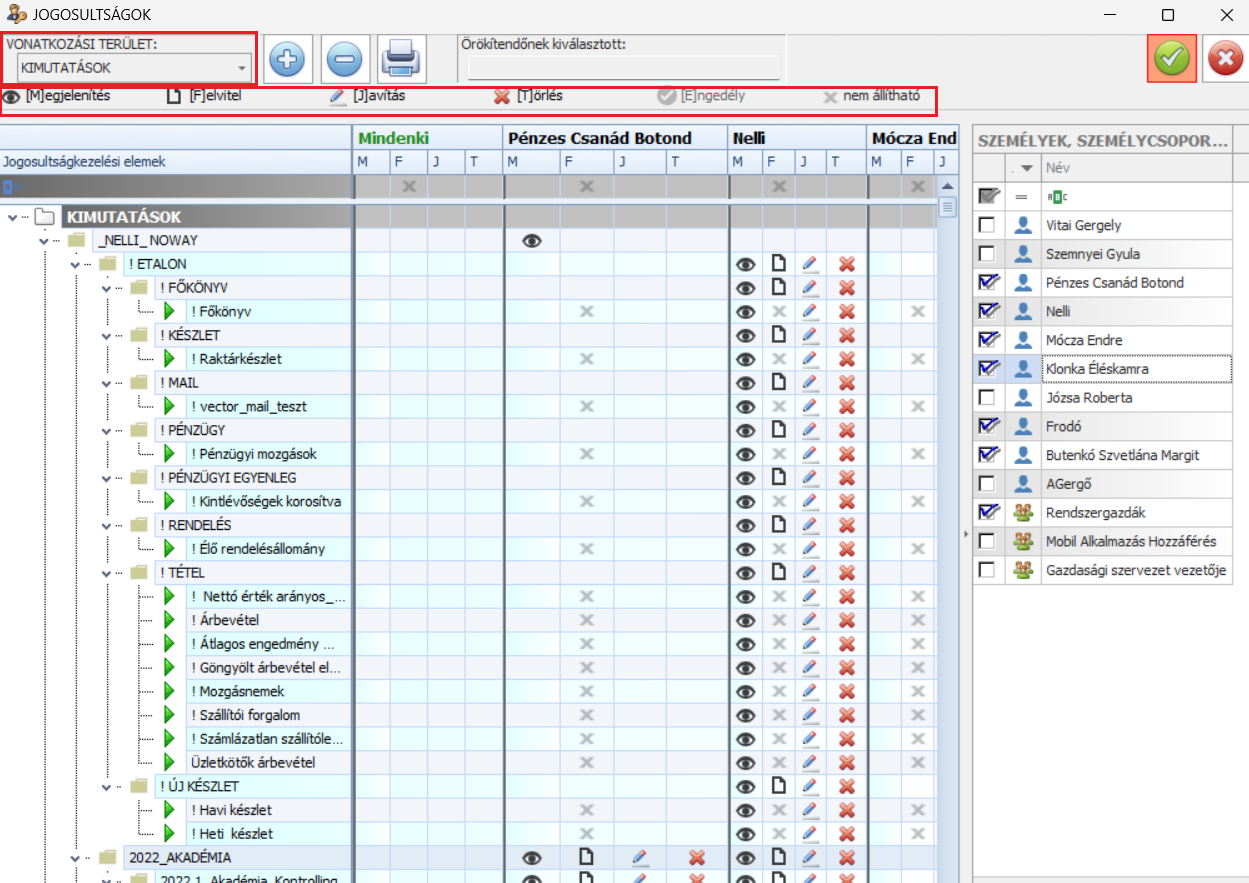Collapse the ! ETALON folder node

pos(77,264)
